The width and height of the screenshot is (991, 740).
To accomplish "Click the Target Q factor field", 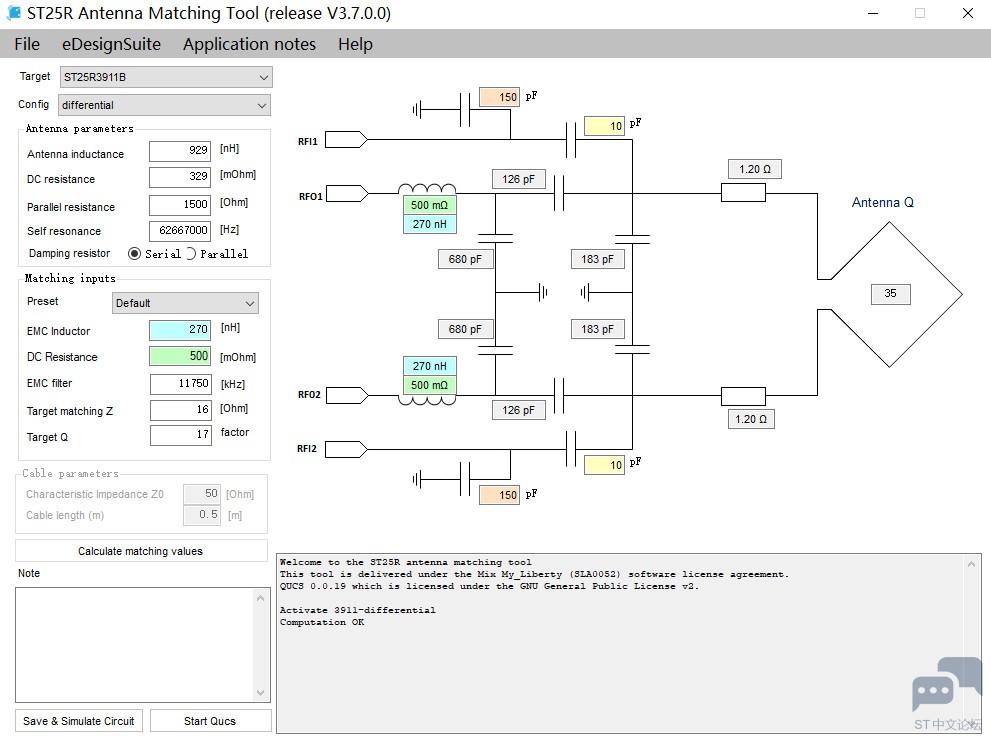I will pos(181,435).
